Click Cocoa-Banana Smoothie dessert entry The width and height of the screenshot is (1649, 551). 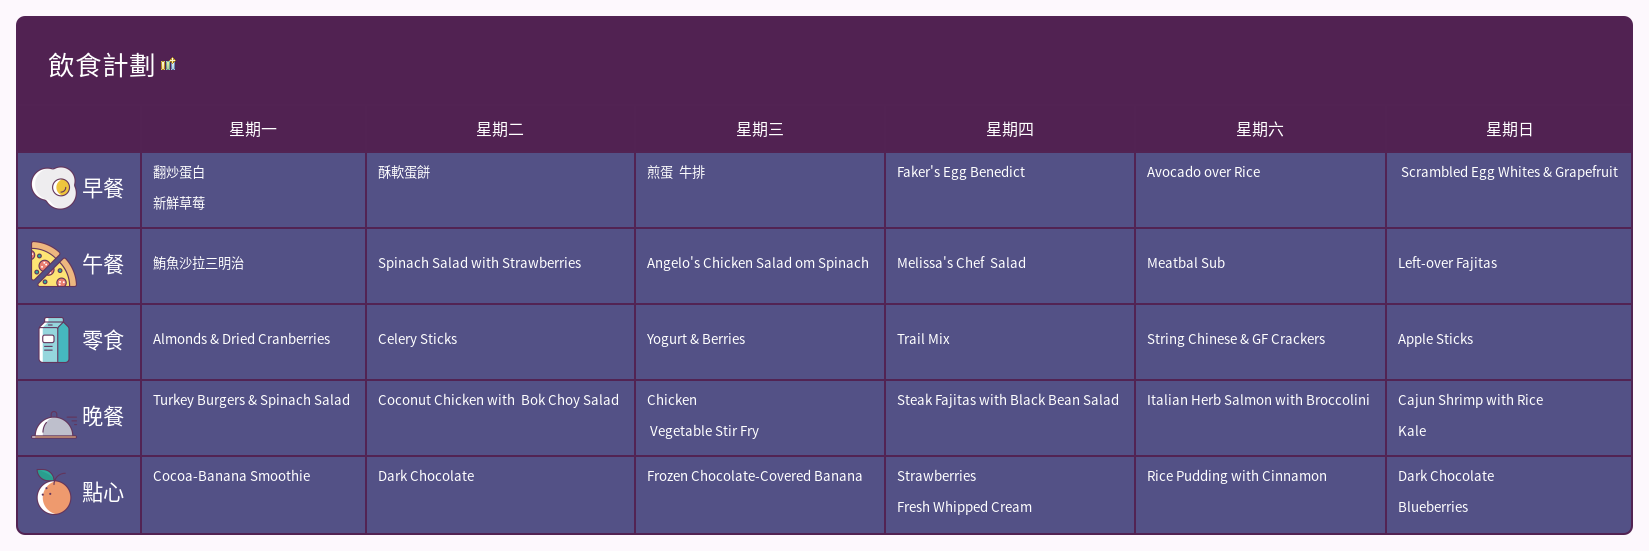[x=231, y=476]
